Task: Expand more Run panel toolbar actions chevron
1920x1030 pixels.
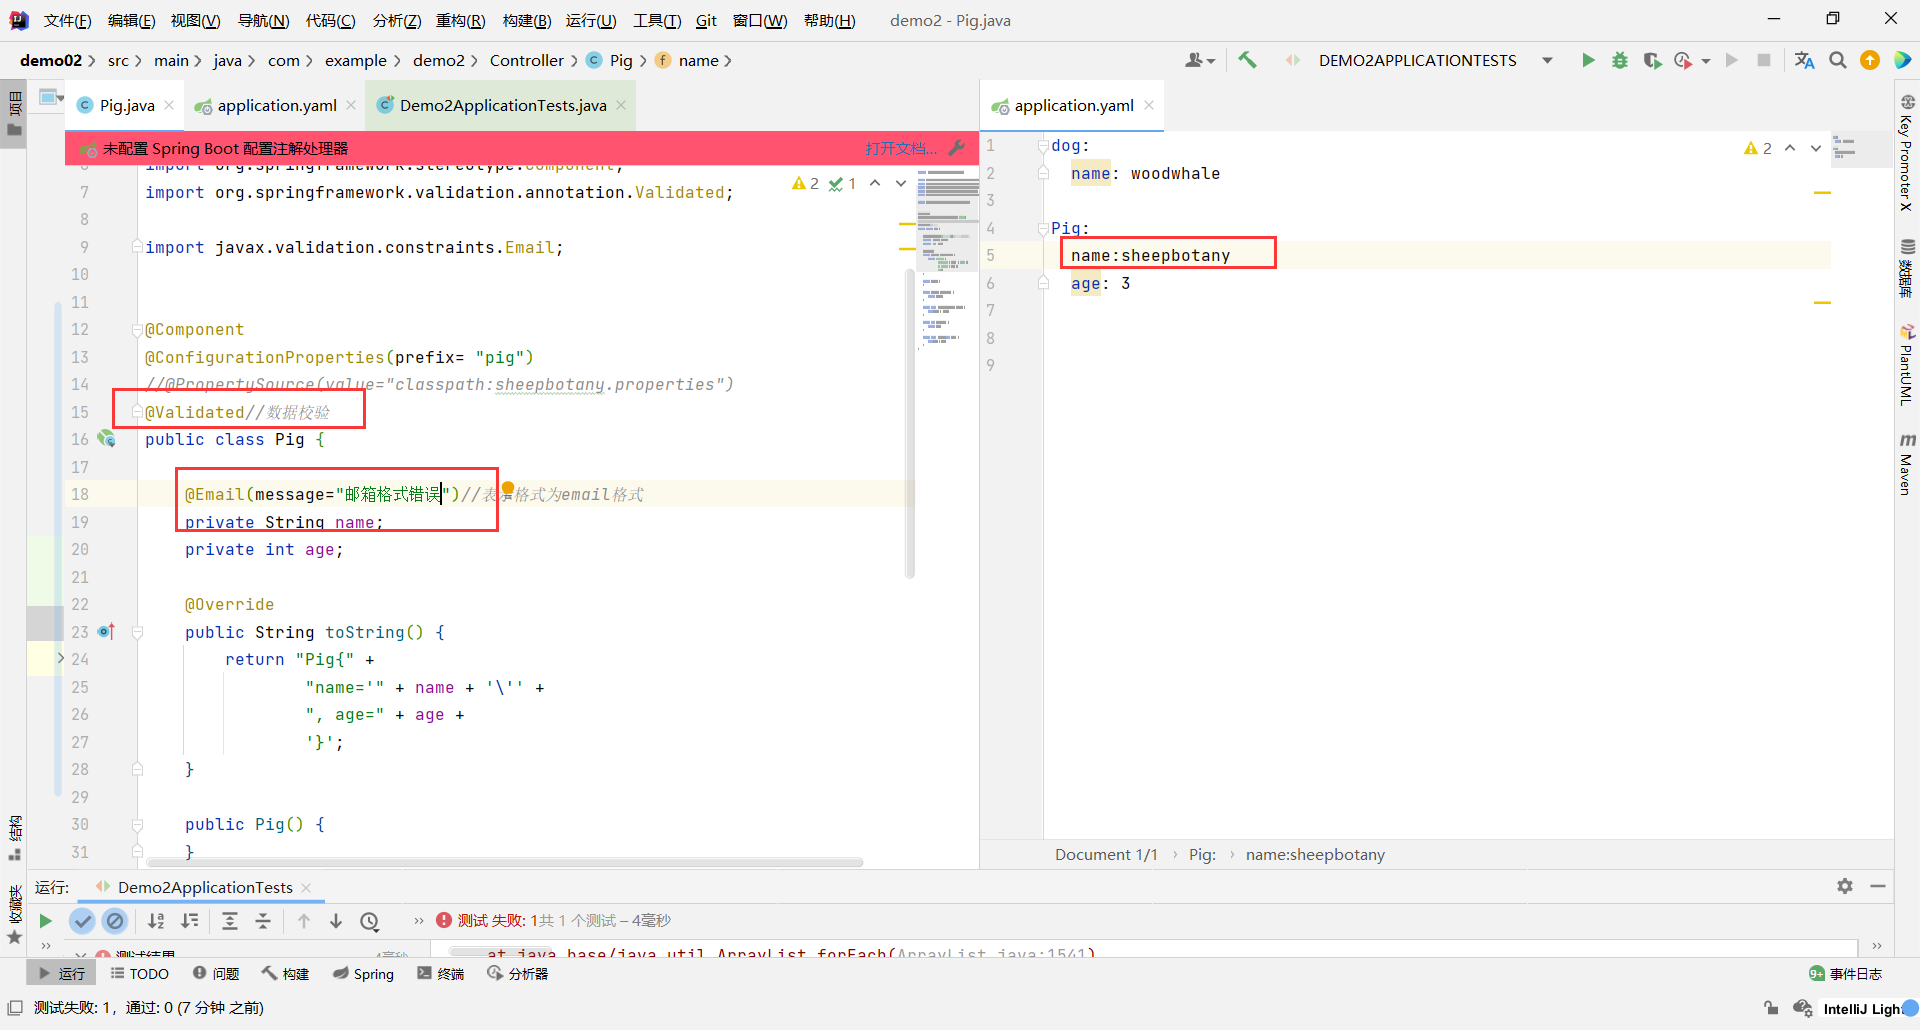Action: (x=419, y=921)
